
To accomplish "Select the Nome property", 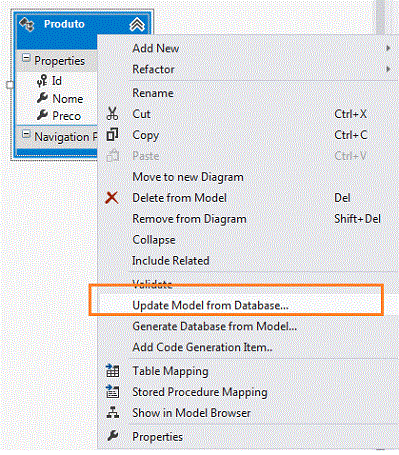I will point(60,99).
